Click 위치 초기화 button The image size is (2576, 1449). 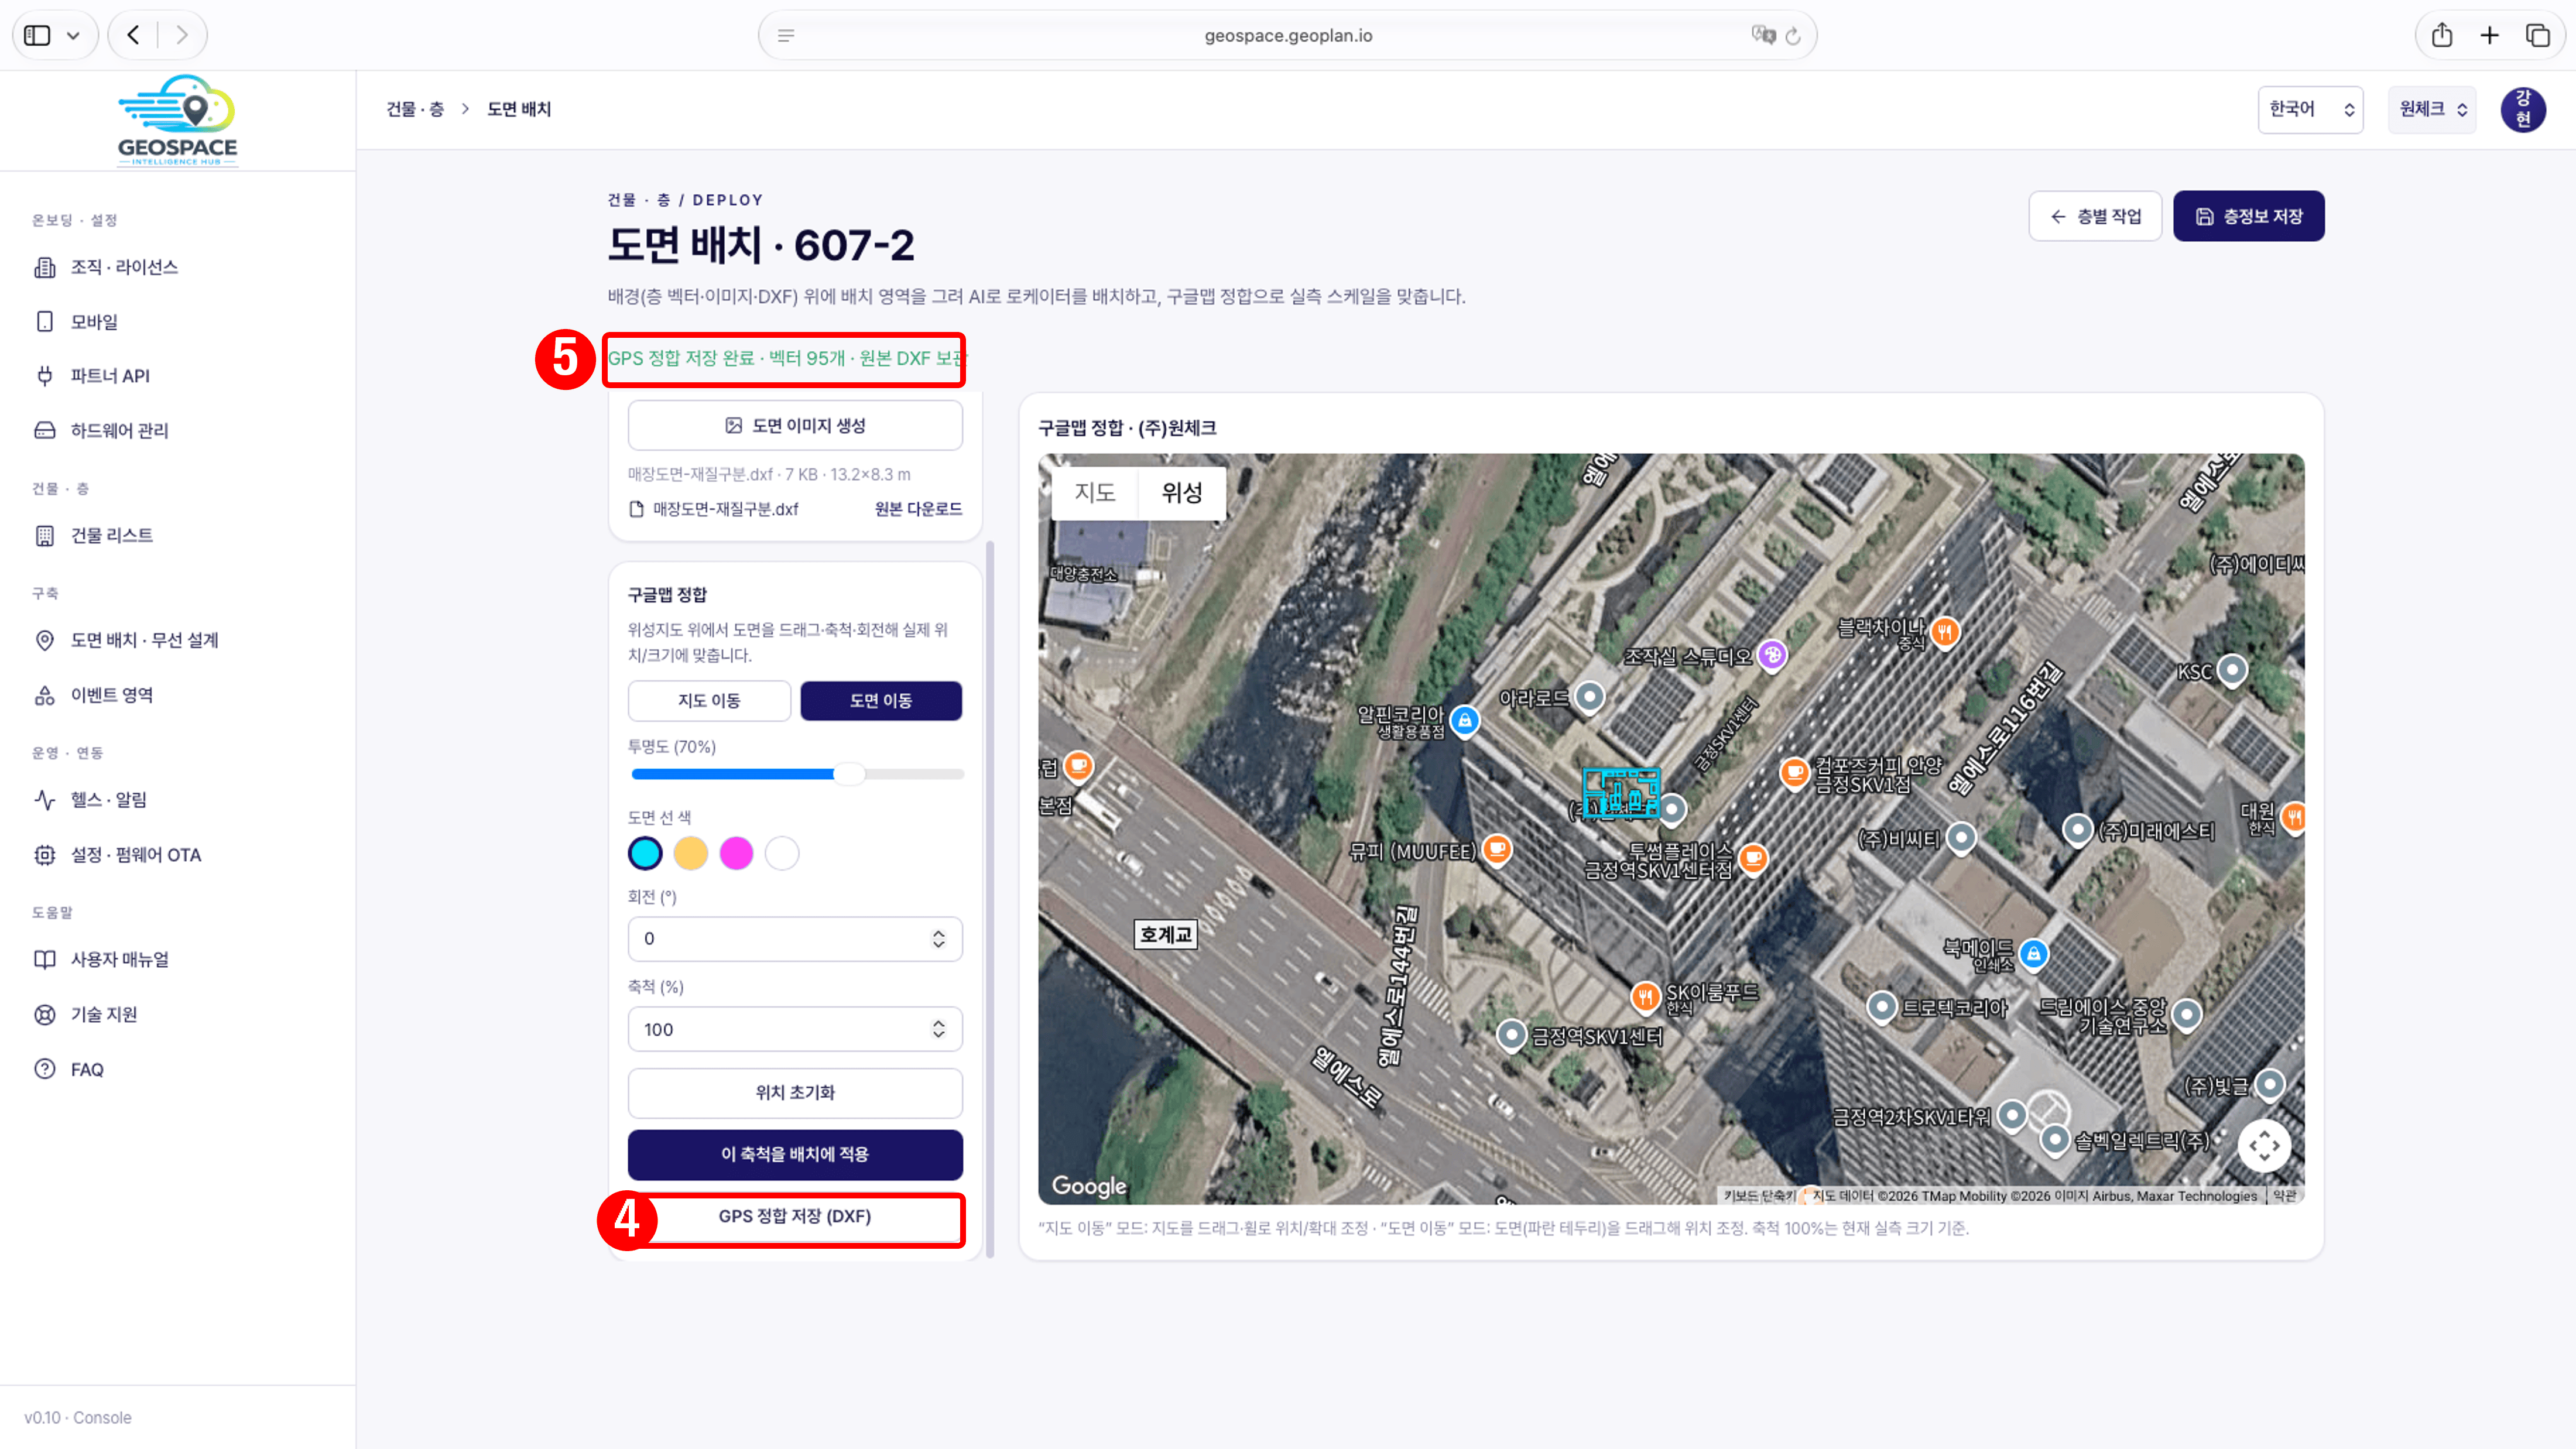795,1092
